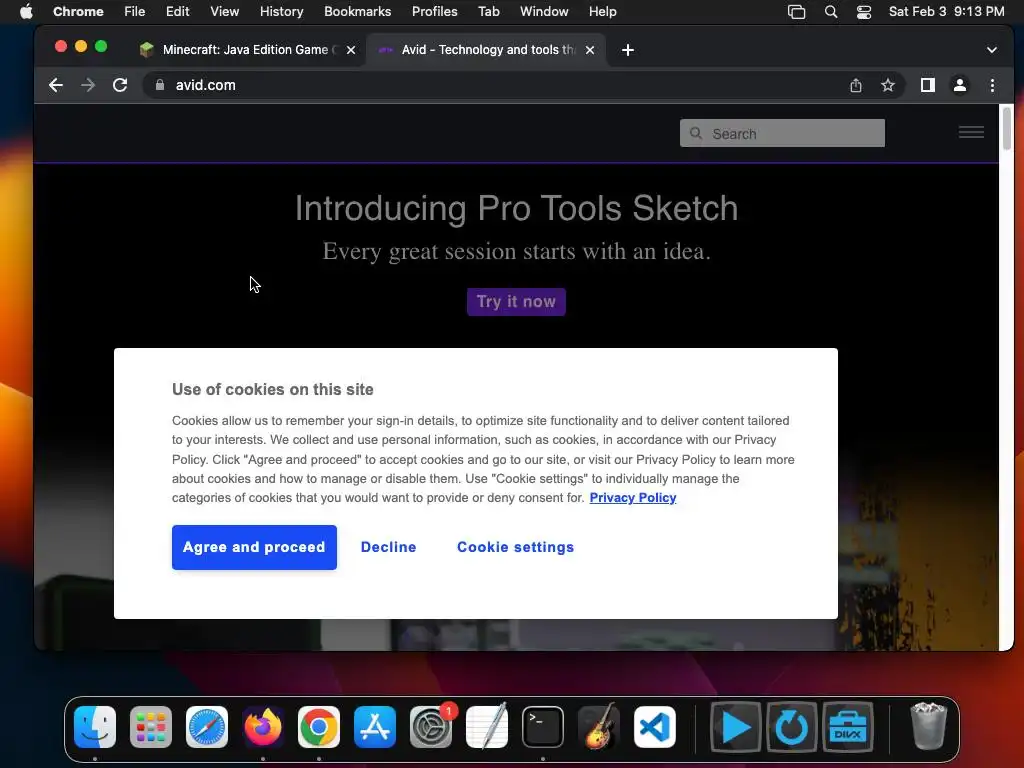Open Terminal from the Dock
The image size is (1024, 768).
coord(543,727)
